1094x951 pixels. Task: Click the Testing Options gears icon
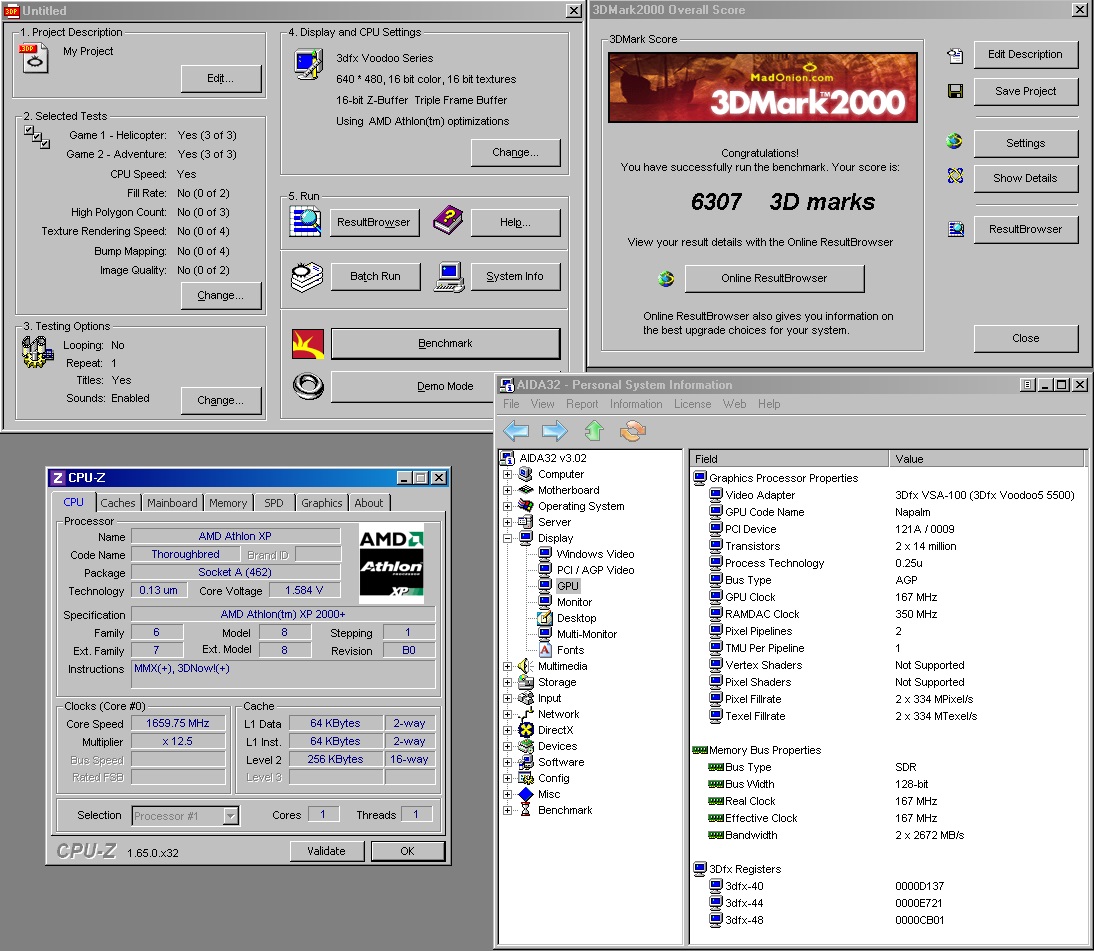point(37,352)
